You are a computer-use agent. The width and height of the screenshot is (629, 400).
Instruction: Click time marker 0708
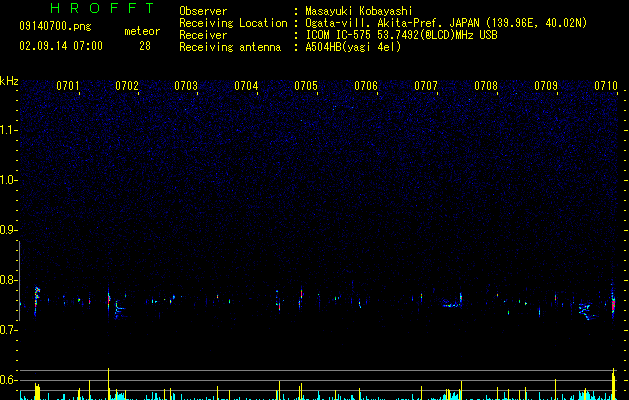pos(486,86)
